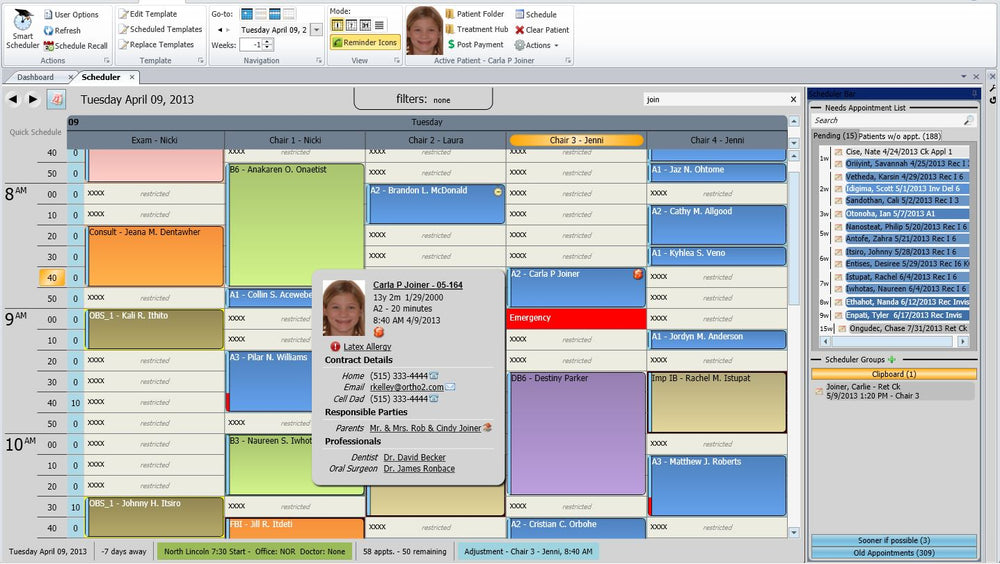Select the third Go-to calendar view icon
This screenshot has width=1000, height=564.
pos(274,13)
